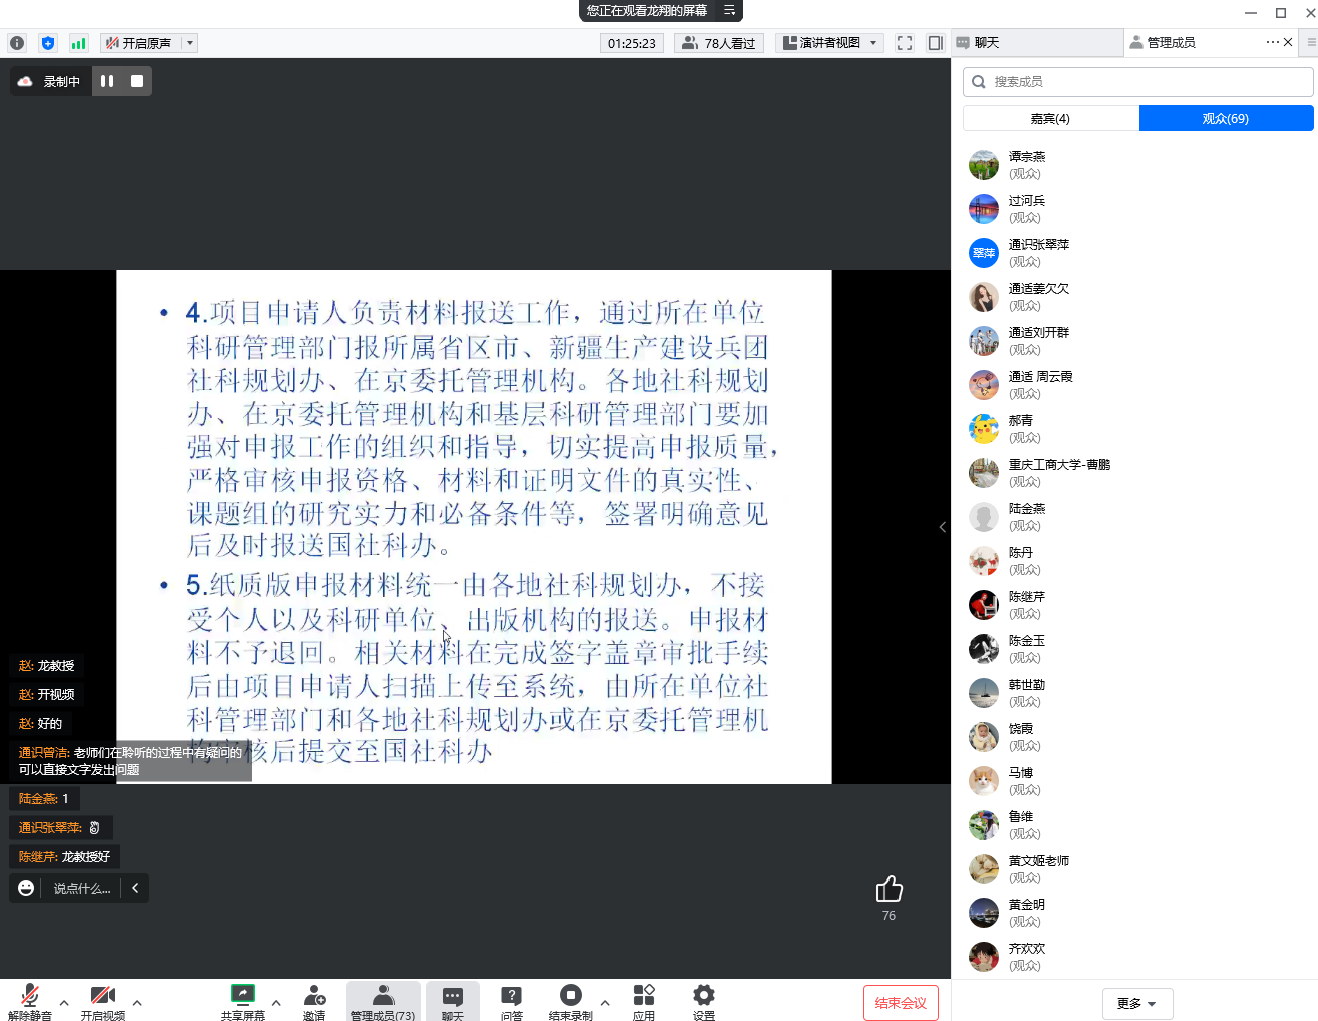Viewport: 1318px width, 1021px height.
Task: Expand the 演讲者视图 view dropdown
Action: pyautogui.click(x=873, y=43)
